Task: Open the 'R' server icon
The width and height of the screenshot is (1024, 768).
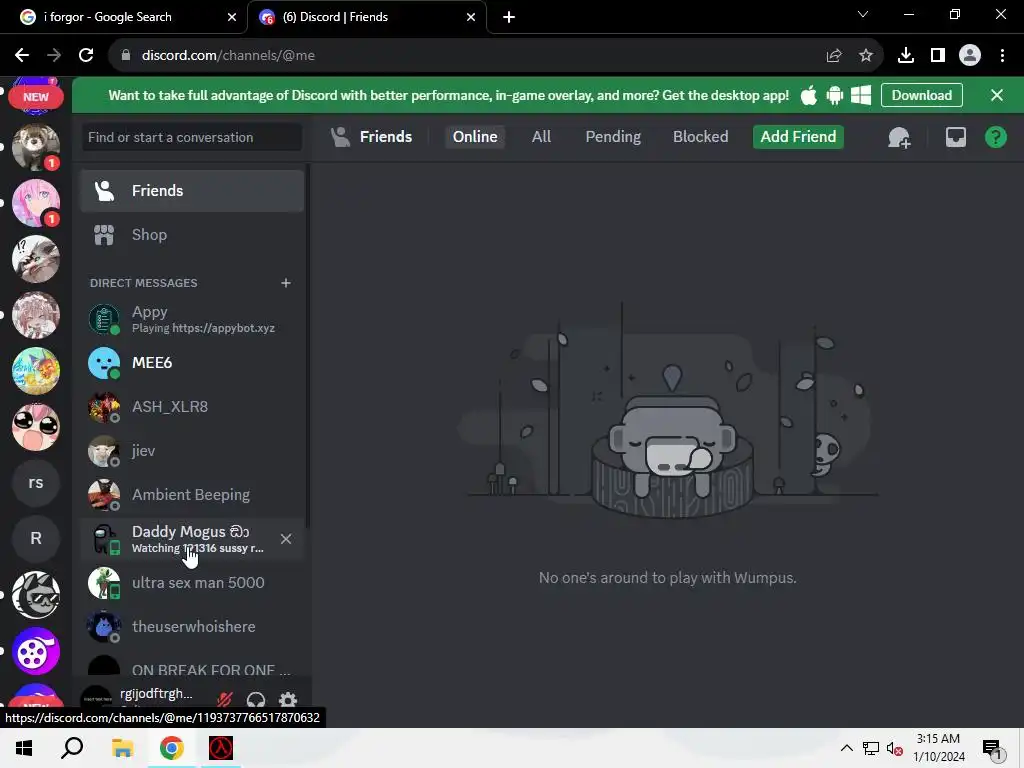Action: tap(36, 538)
